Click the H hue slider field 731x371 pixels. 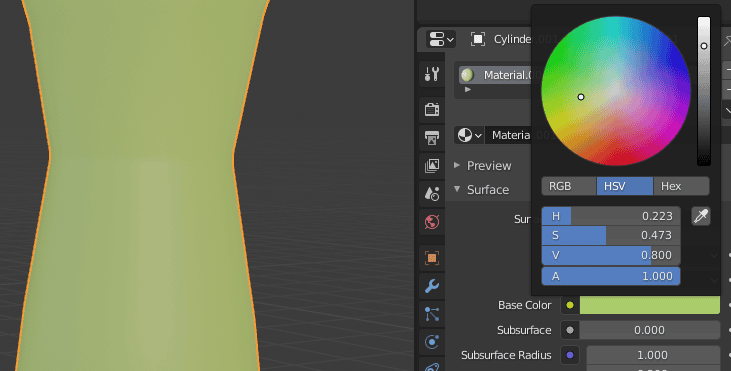(611, 216)
